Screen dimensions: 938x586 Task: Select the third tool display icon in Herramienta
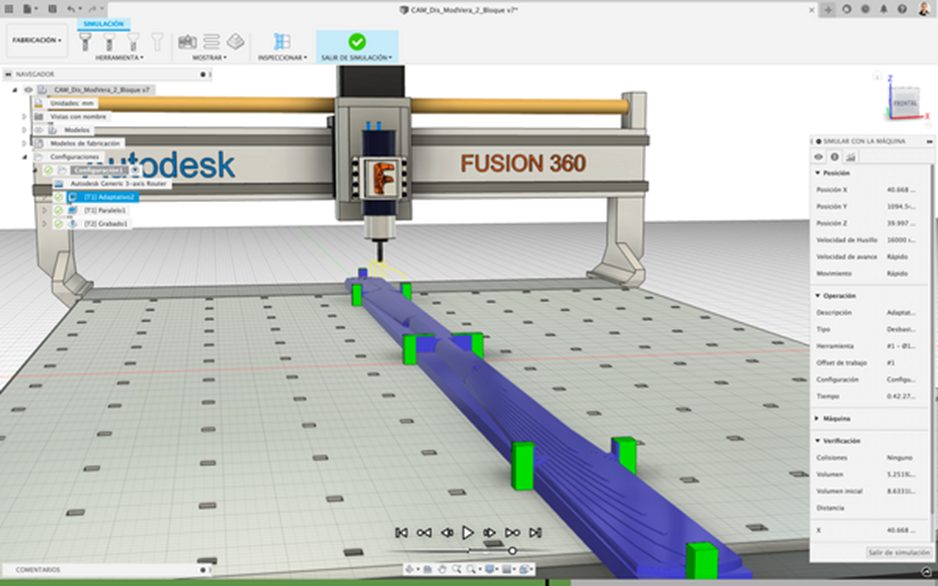[x=133, y=42]
